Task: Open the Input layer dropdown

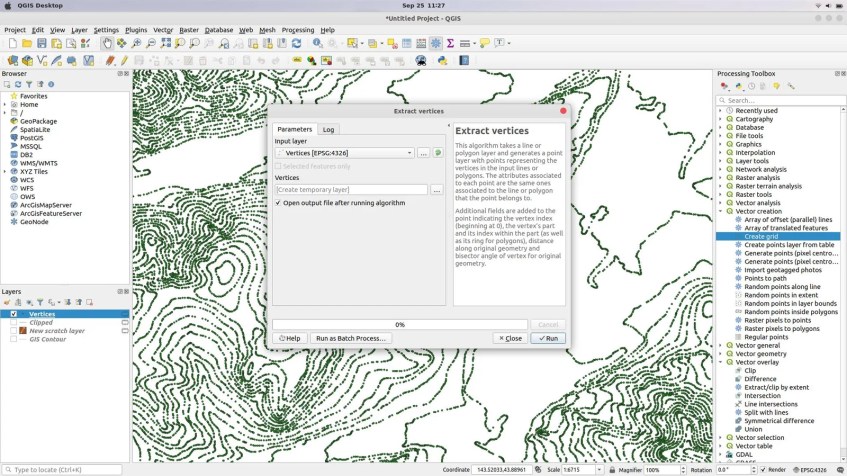Action: [x=345, y=153]
